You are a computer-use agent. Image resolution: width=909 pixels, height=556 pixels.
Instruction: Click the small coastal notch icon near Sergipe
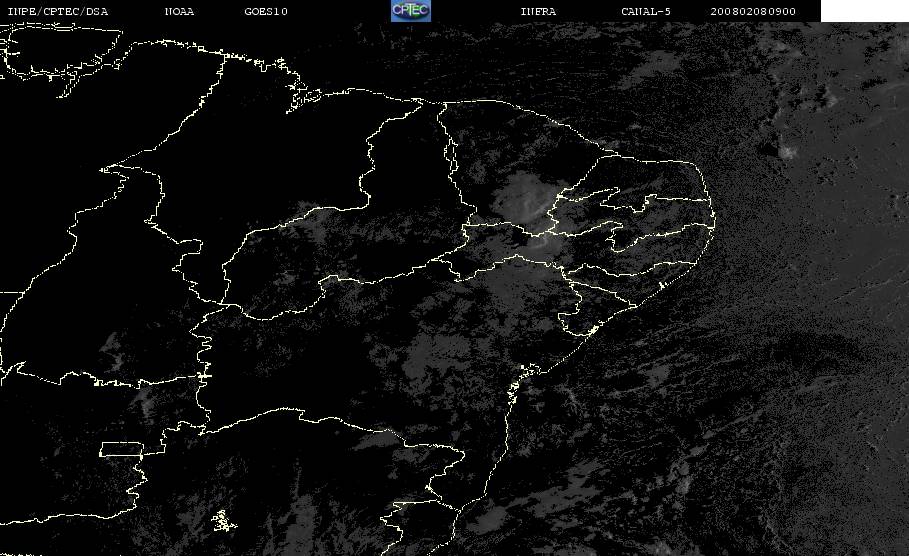pyautogui.click(x=592, y=330)
